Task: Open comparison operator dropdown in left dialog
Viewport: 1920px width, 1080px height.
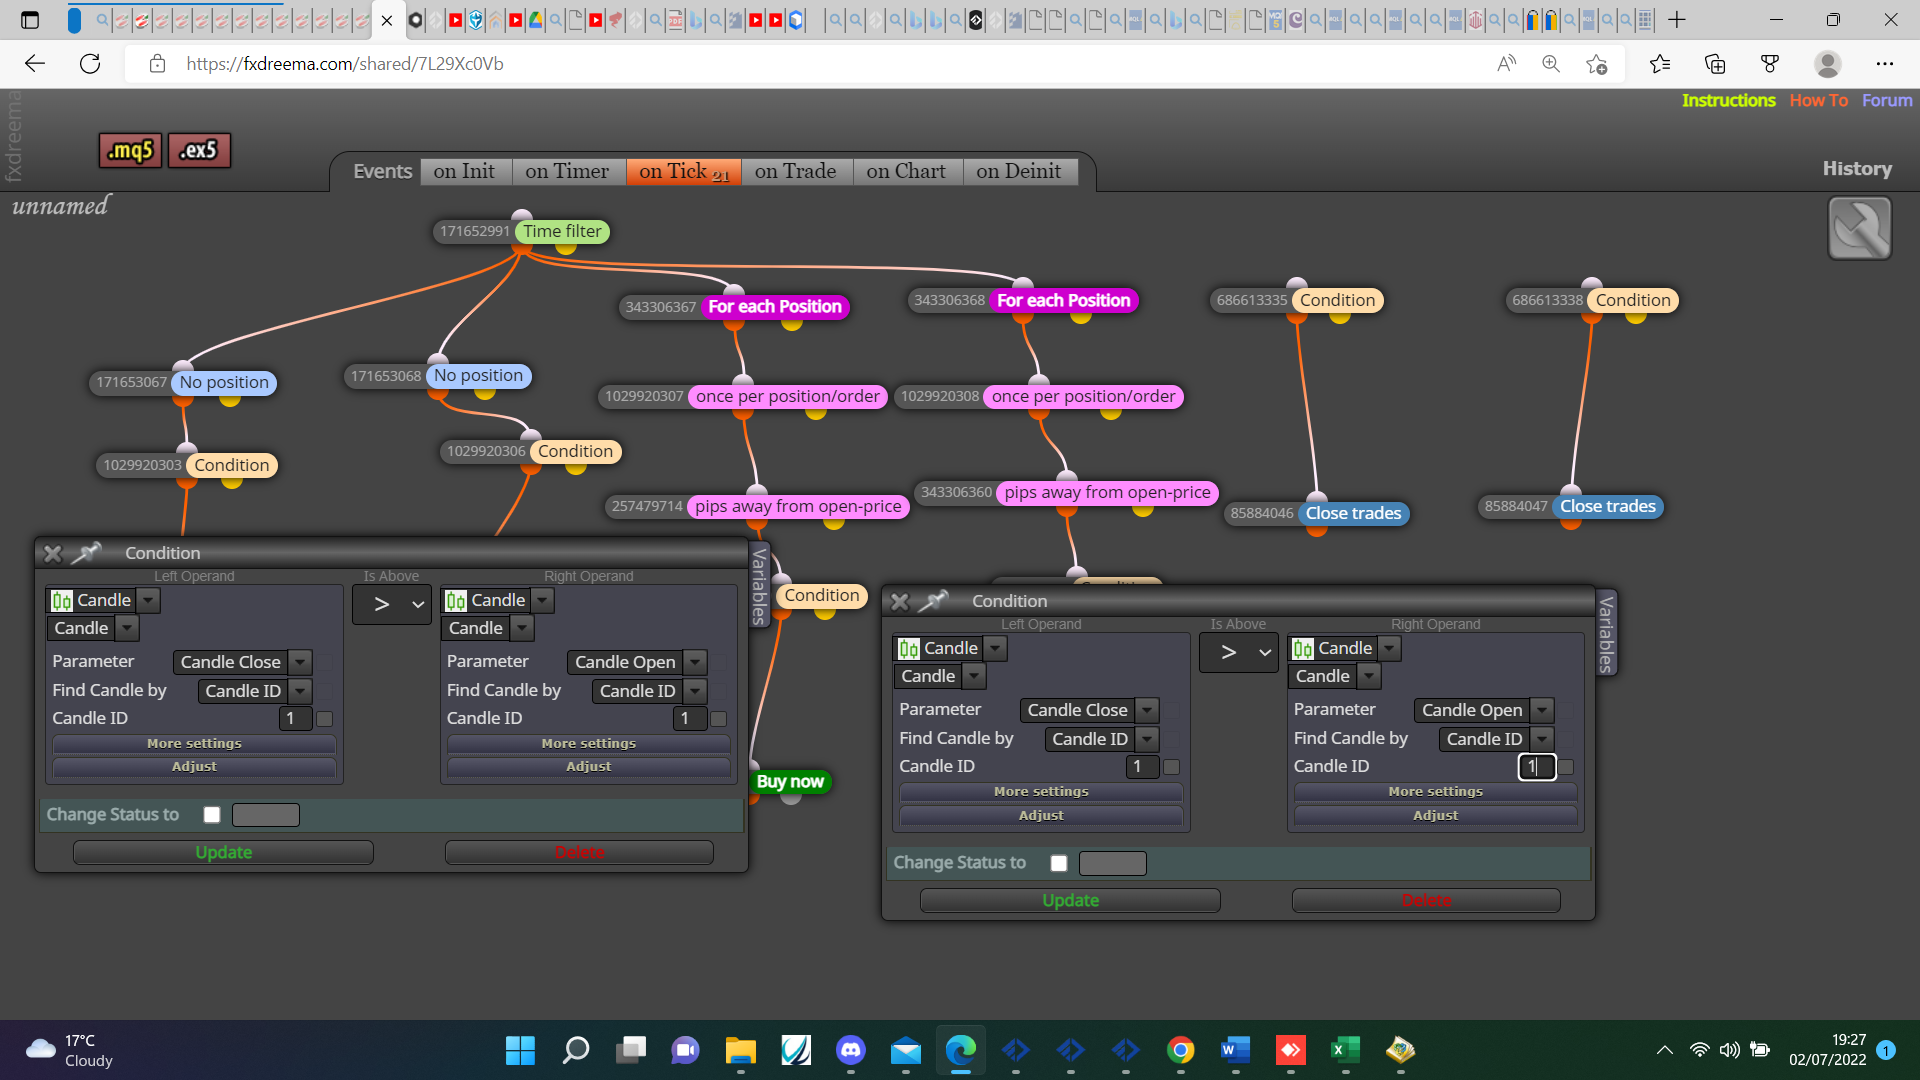Action: point(392,604)
